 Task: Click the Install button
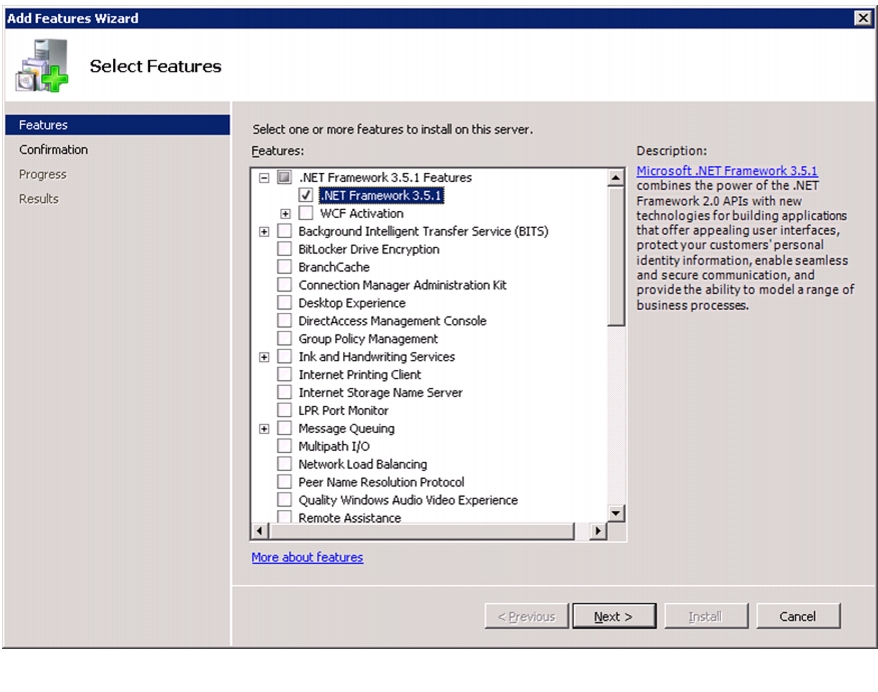(706, 616)
